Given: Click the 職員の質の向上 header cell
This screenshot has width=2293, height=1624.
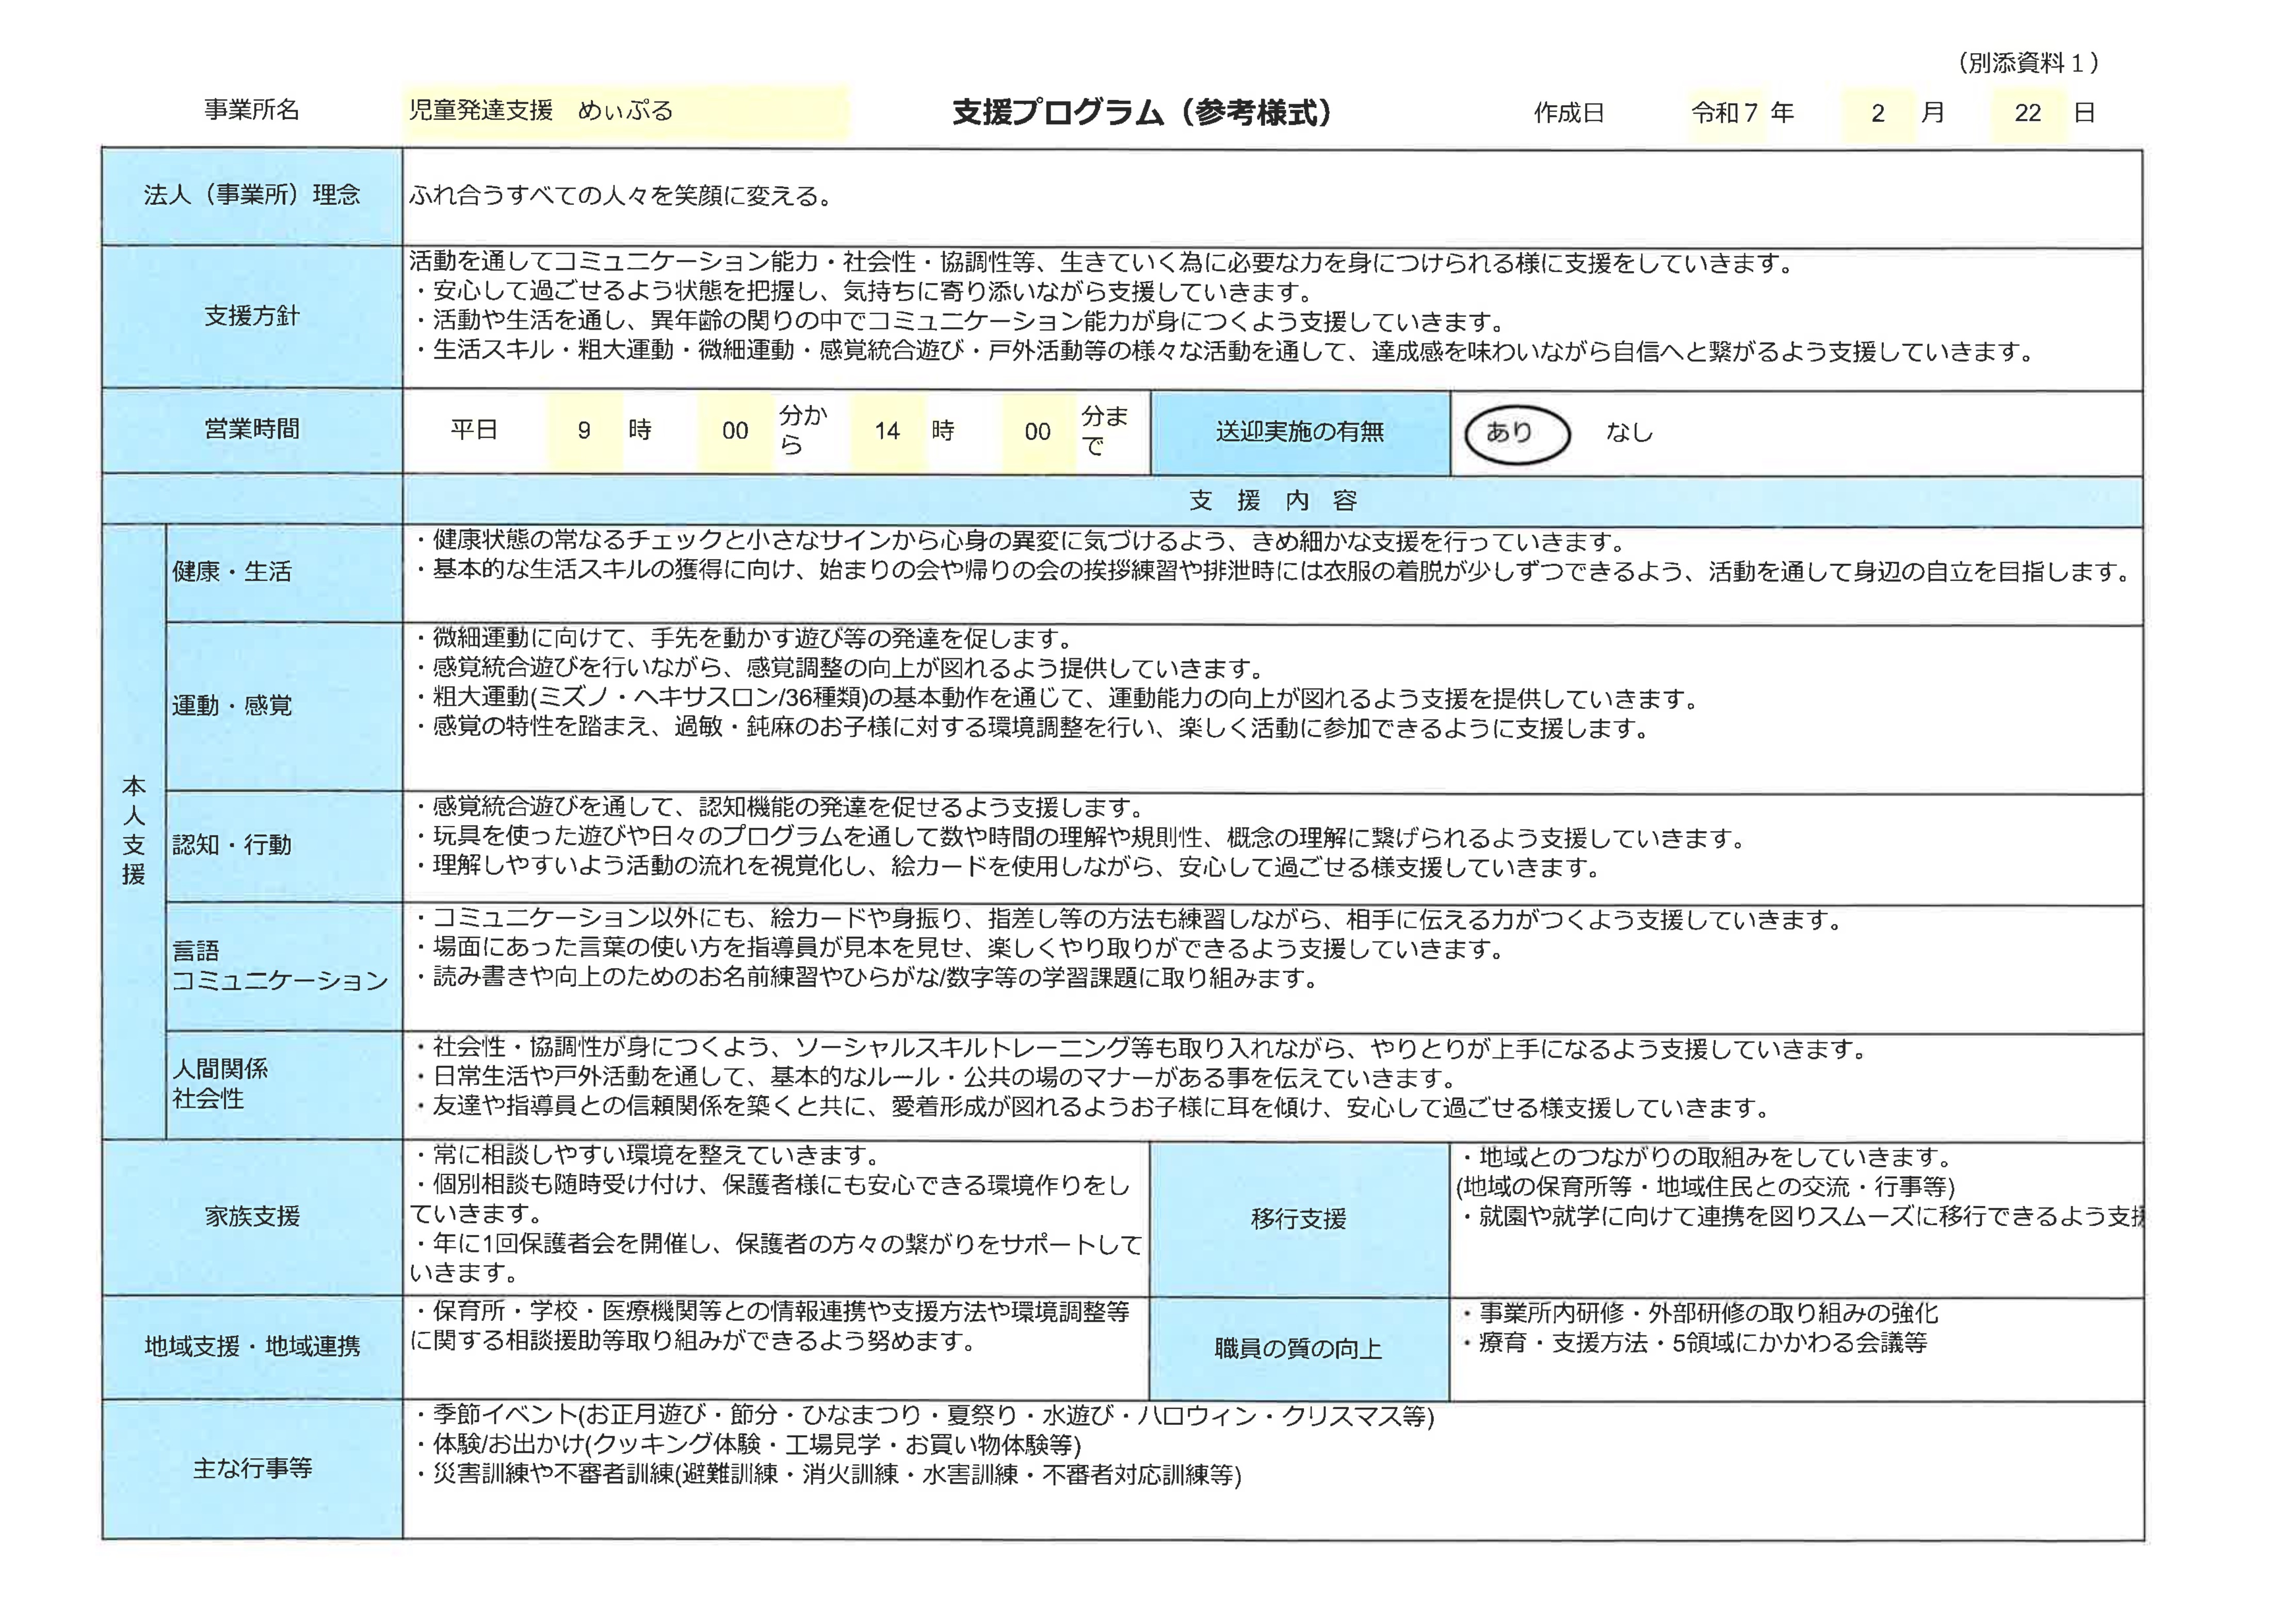Looking at the screenshot, I should pyautogui.click(x=1298, y=1348).
